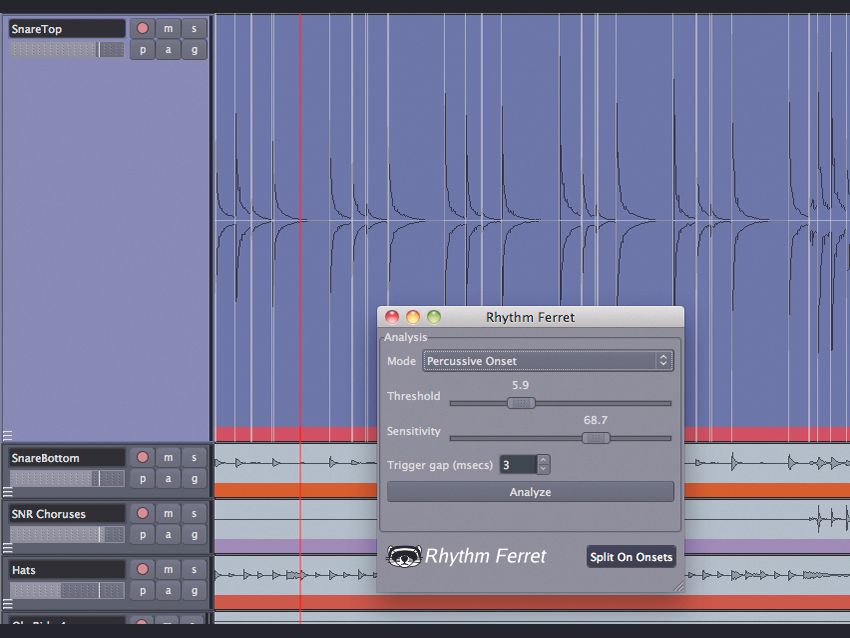Zoom the Rhythm Ferret window
Screen dimensions: 850x638
434,317
